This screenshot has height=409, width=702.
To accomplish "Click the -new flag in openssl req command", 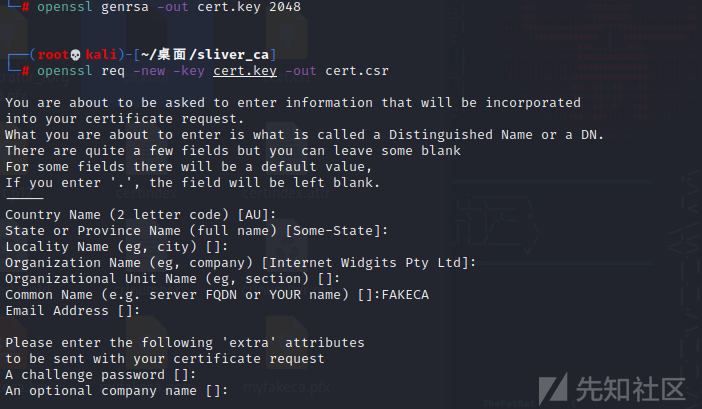I will point(149,71).
